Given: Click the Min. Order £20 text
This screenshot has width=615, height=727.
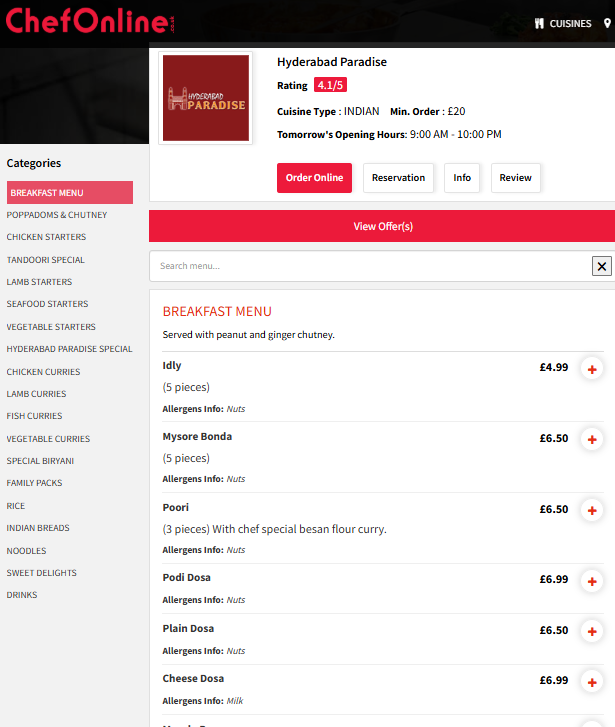Looking at the screenshot, I should [427, 111].
